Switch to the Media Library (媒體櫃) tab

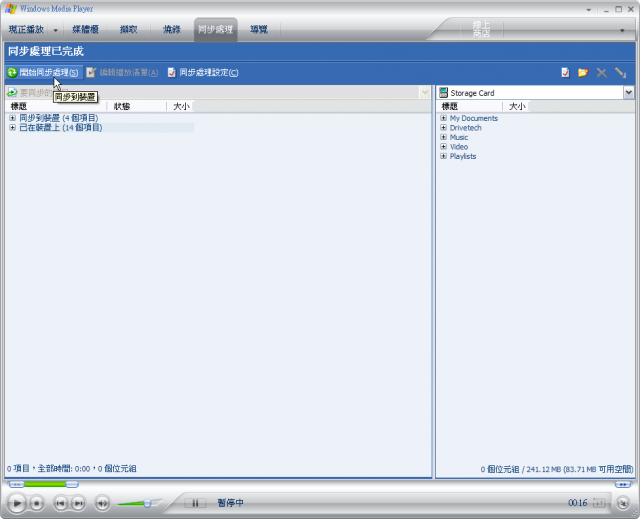point(85,29)
